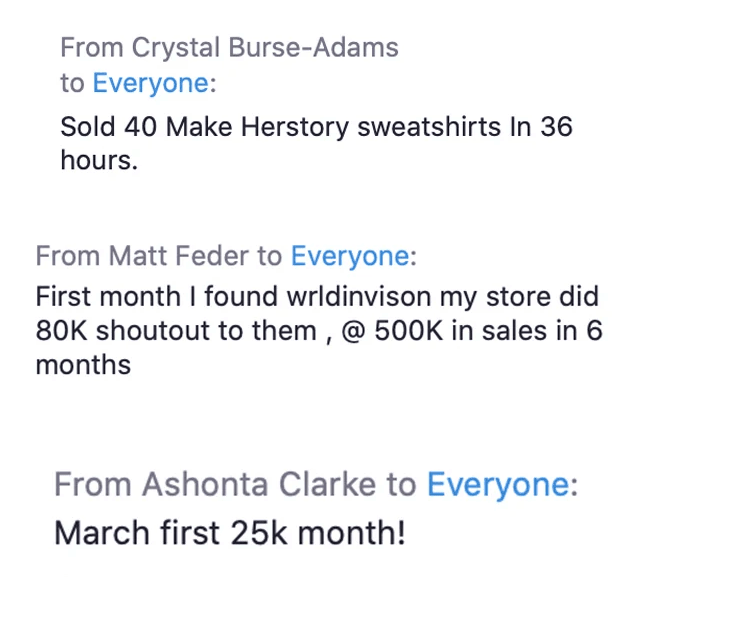Select the sender name Crystal Burse-Adams
This screenshot has width=737, height=638.
[x=265, y=47]
